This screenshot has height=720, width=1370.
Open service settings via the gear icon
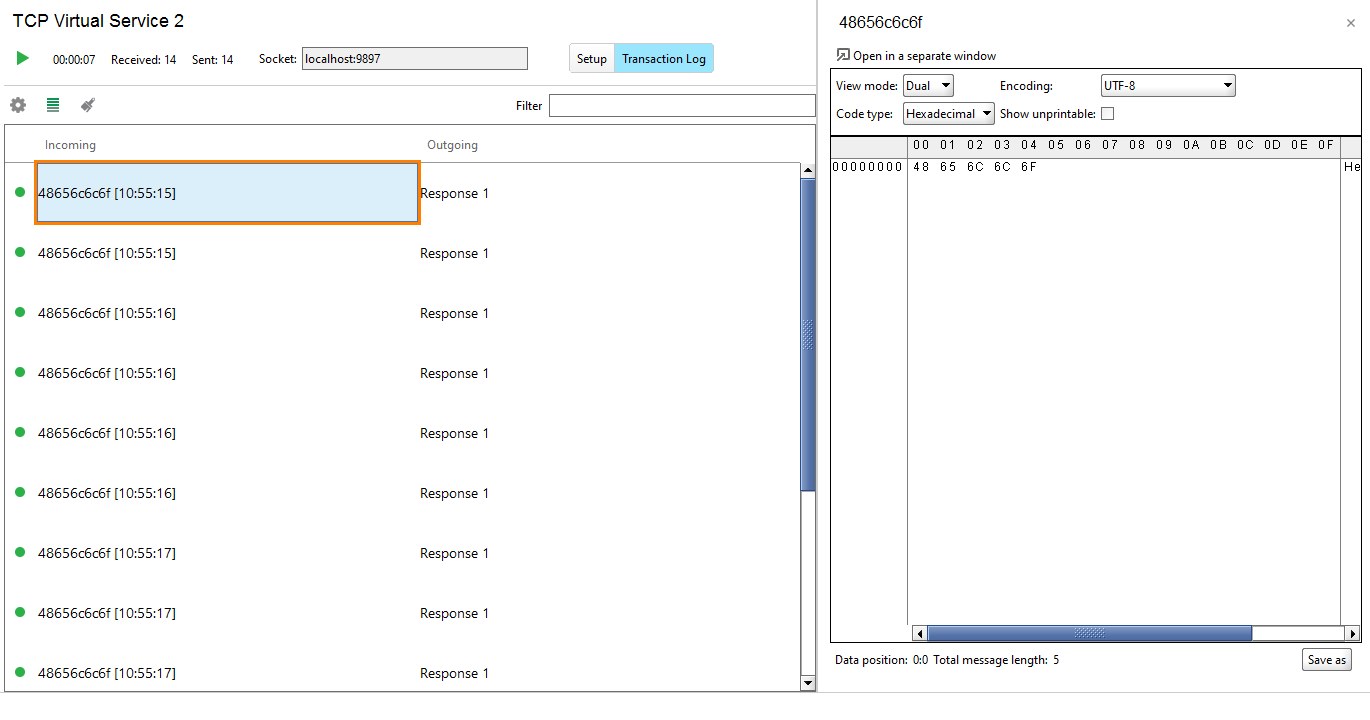click(x=17, y=104)
